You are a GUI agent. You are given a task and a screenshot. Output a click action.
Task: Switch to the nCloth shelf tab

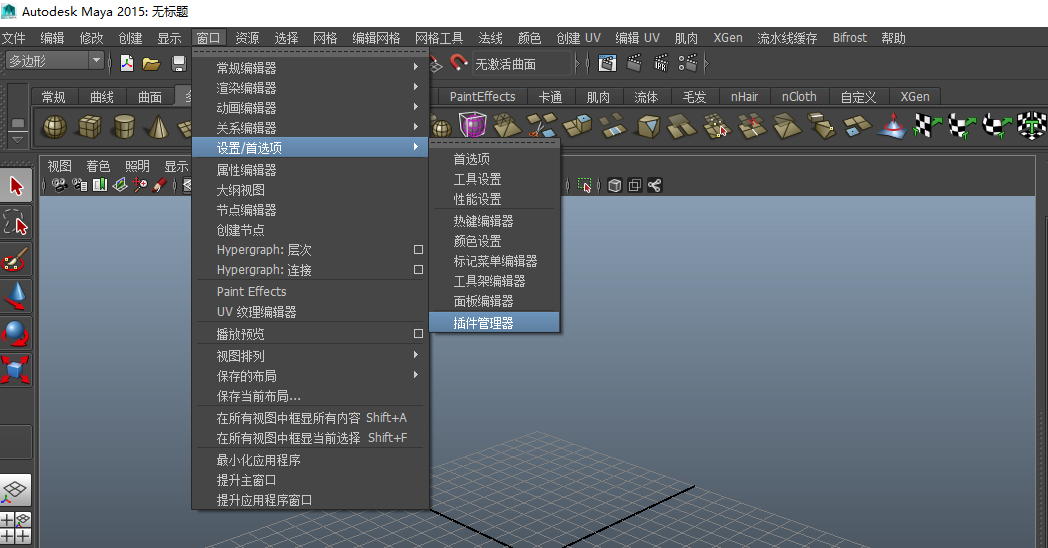(x=799, y=97)
